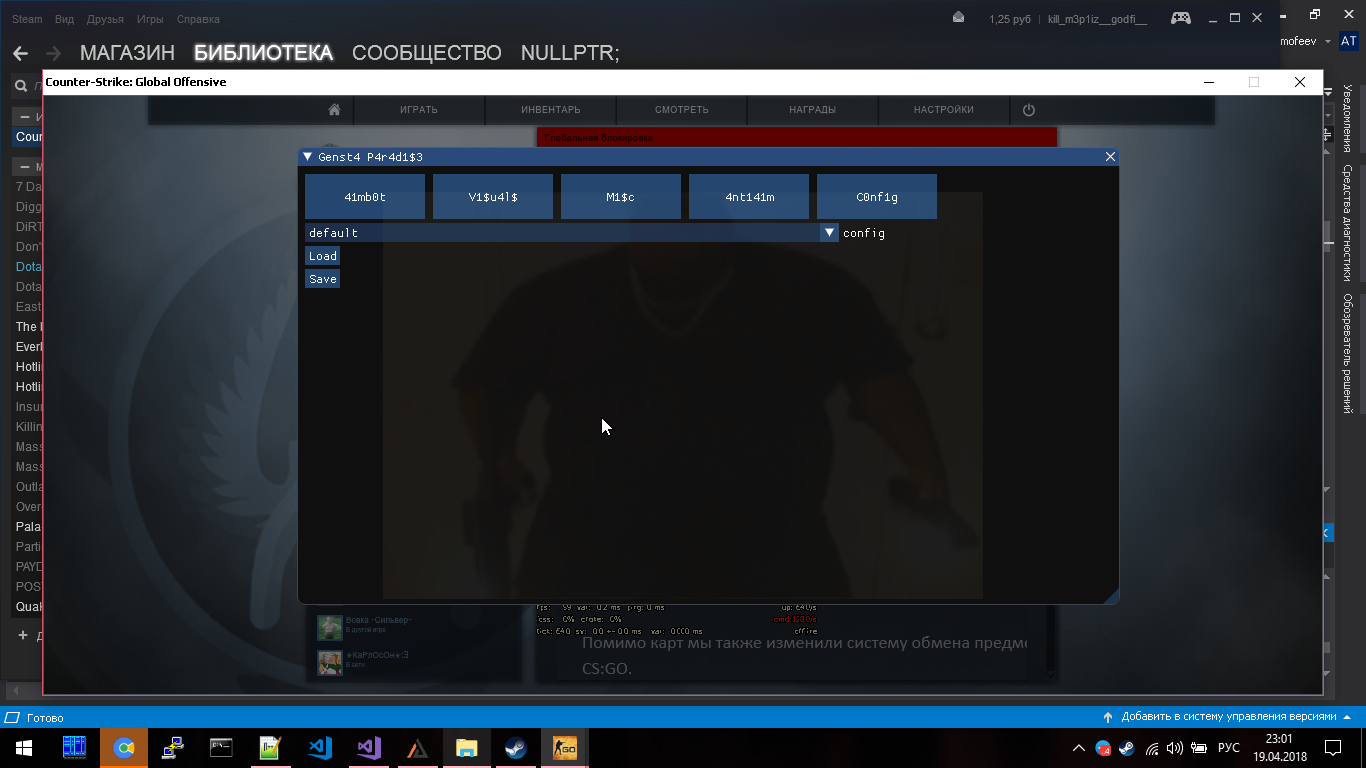Click the Steam back arrow
This screenshot has height=768, width=1366.
click(21, 53)
